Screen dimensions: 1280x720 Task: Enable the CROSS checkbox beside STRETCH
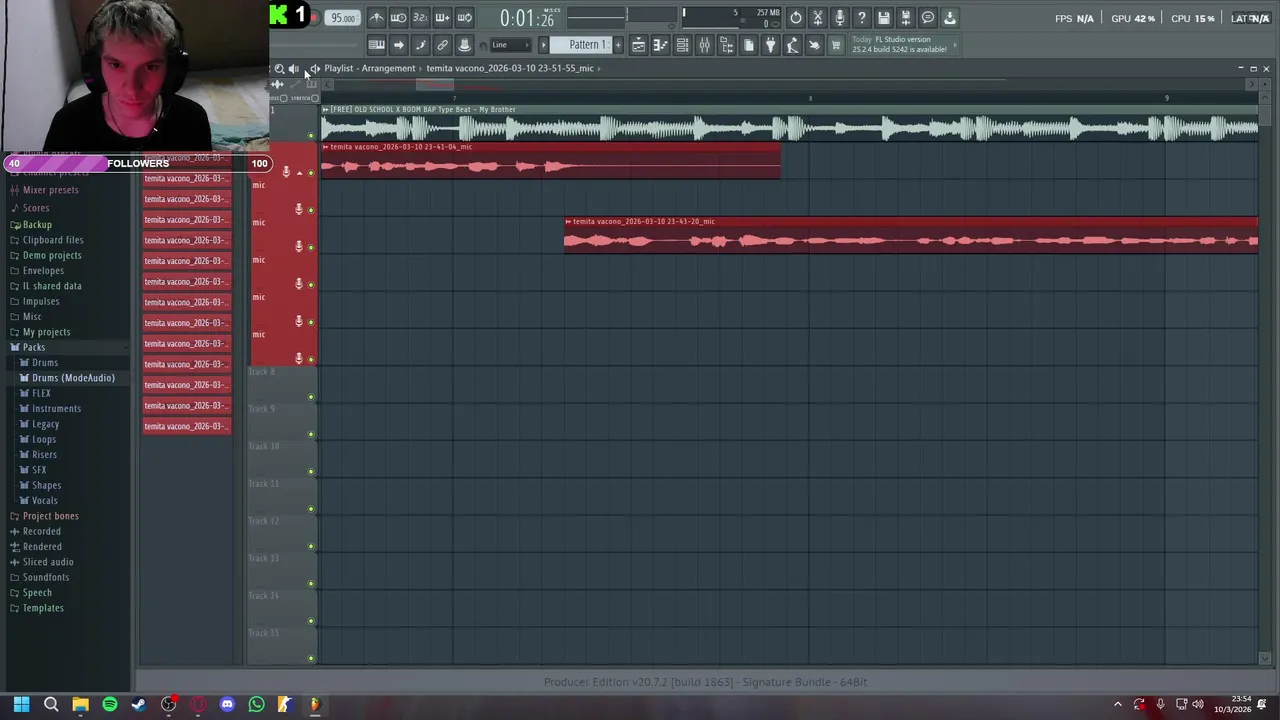(283, 98)
